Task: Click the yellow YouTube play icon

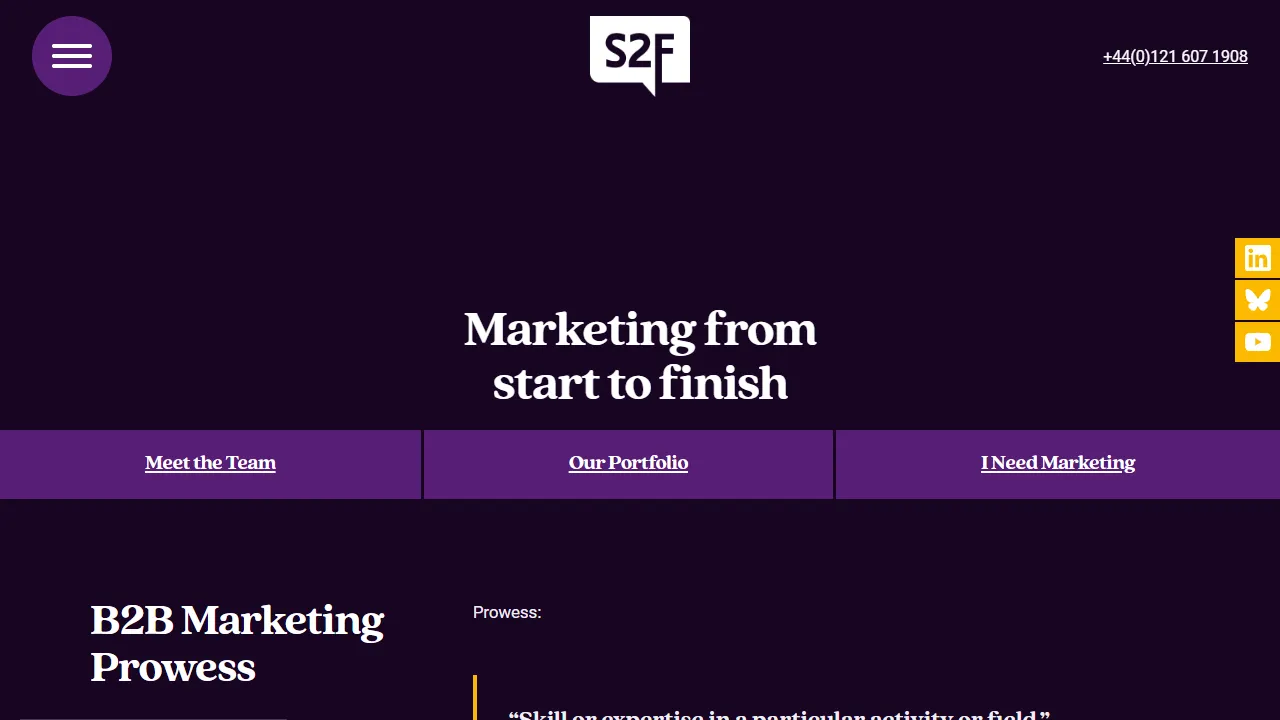Action: click(1257, 341)
